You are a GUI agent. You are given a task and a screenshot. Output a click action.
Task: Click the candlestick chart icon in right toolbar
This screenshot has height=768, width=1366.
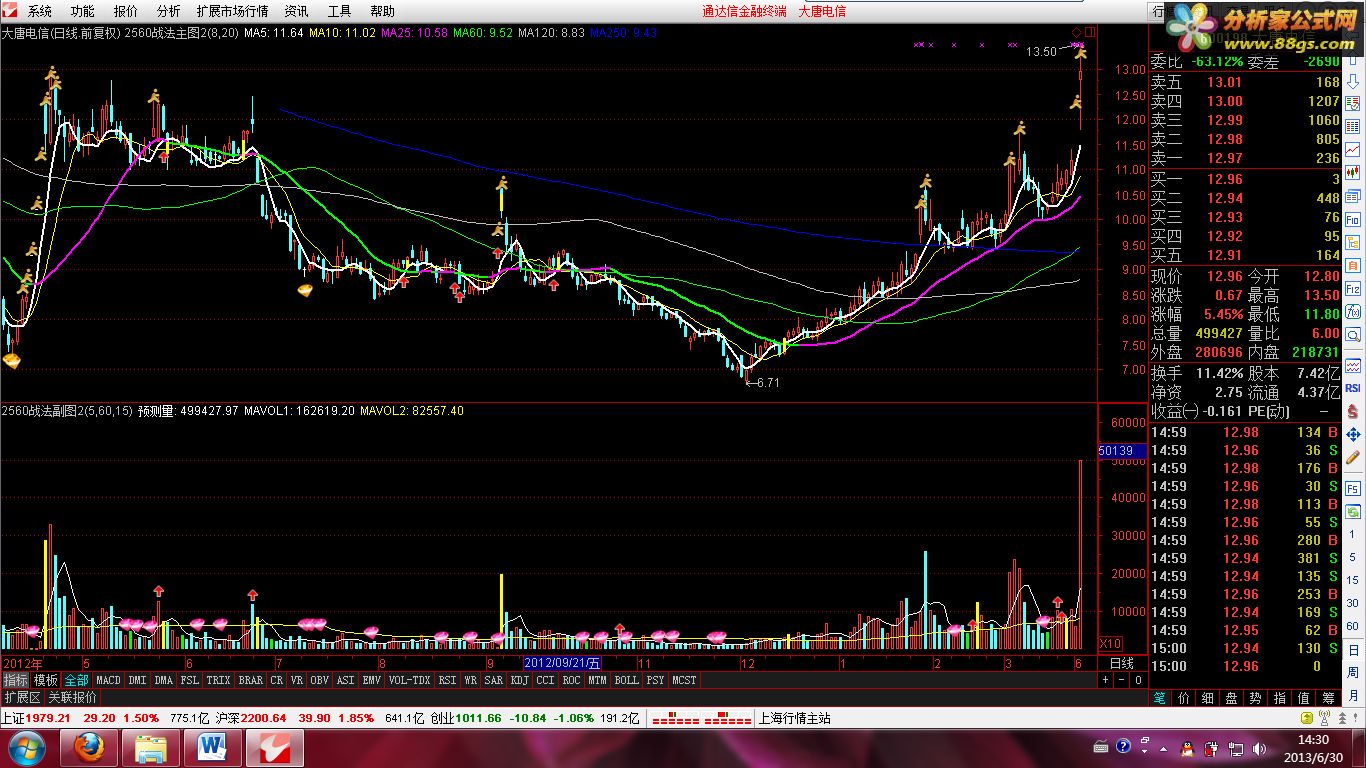pyautogui.click(x=1353, y=172)
